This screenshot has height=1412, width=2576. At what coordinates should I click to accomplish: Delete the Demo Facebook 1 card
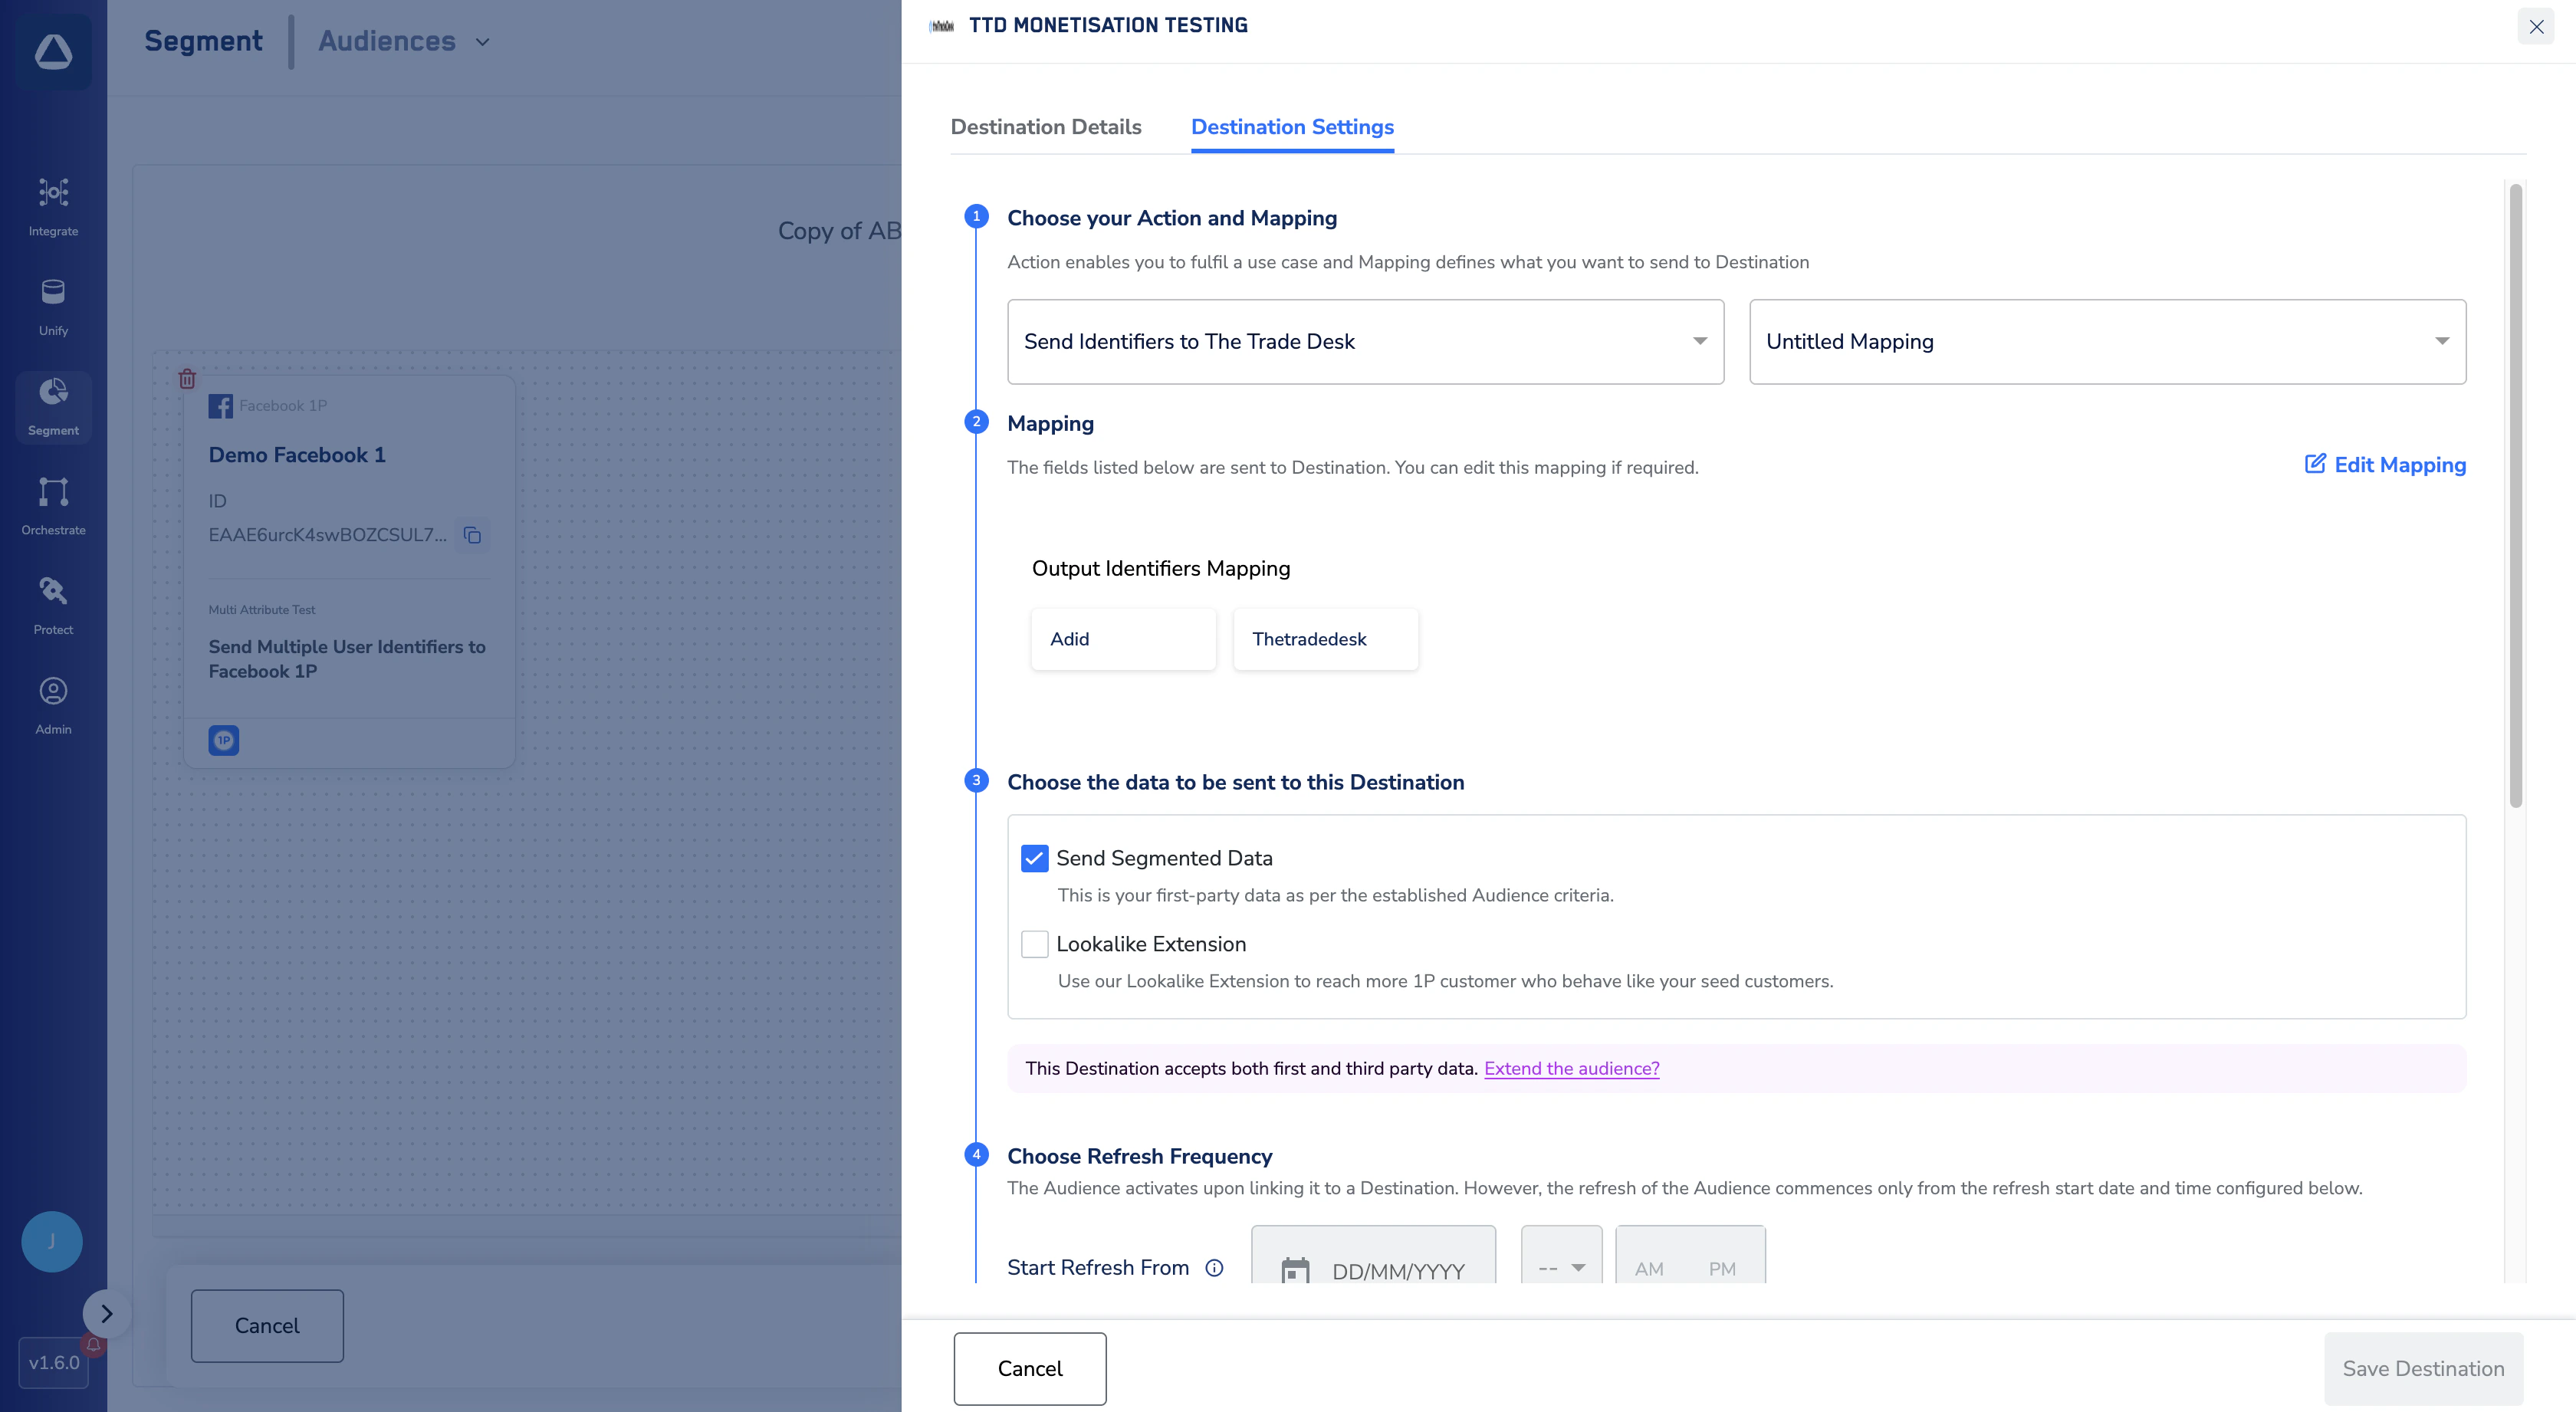187,379
